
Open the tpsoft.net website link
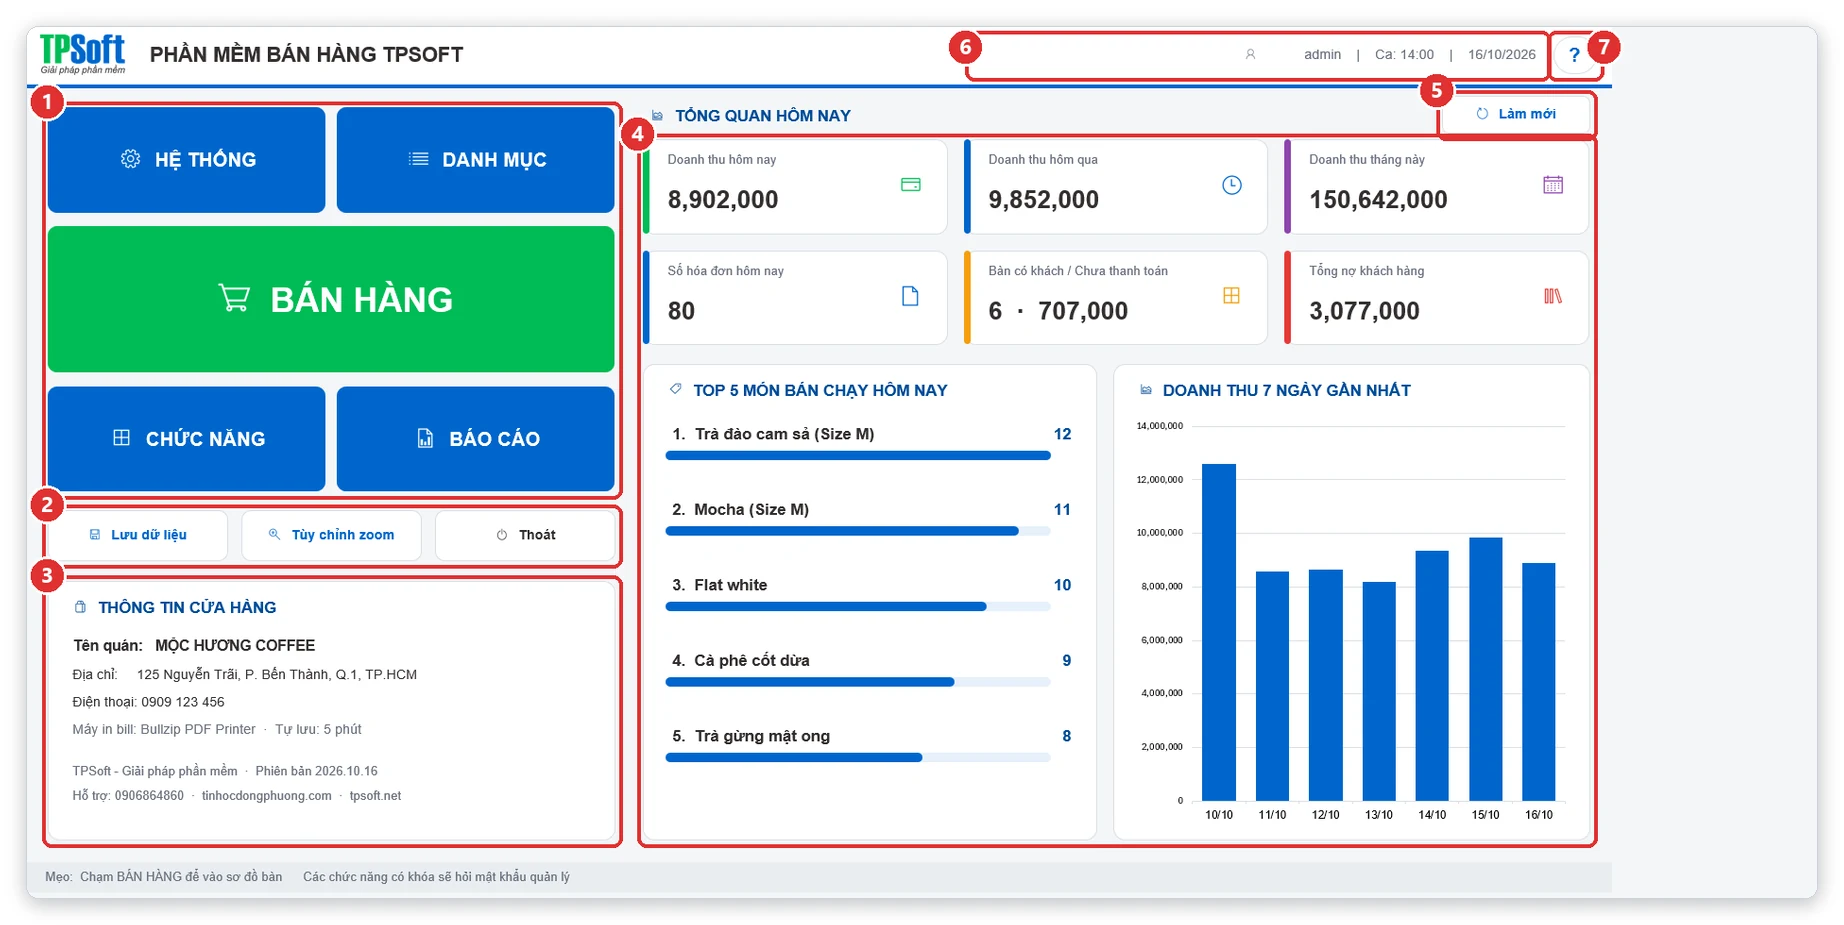[375, 796]
